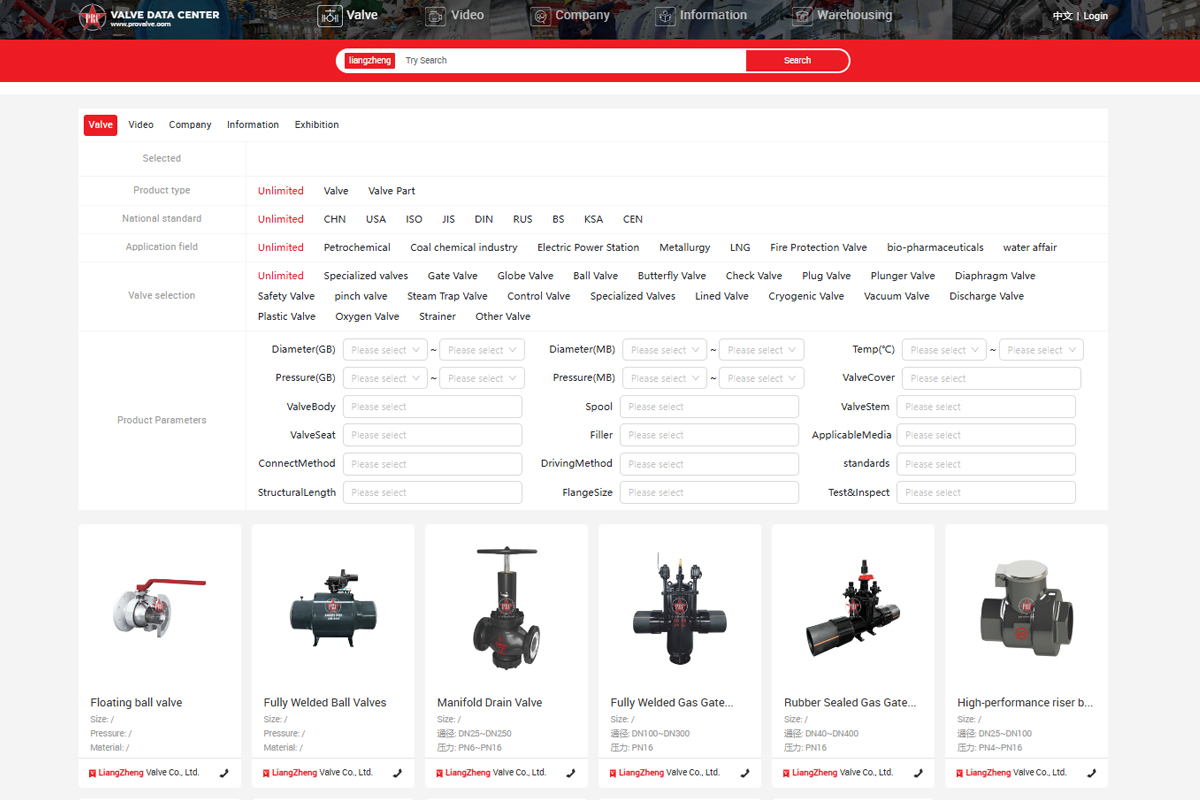Open the Company section in top navigation
This screenshot has width=1200, height=800.
point(571,16)
